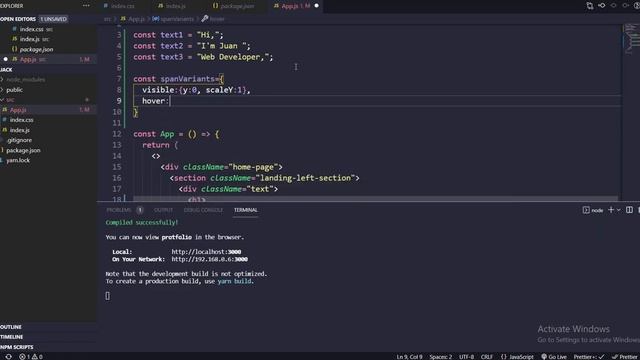640x360 pixels.
Task: Open the network URL 192.168.0.6:3000
Action: [x=209, y=260]
